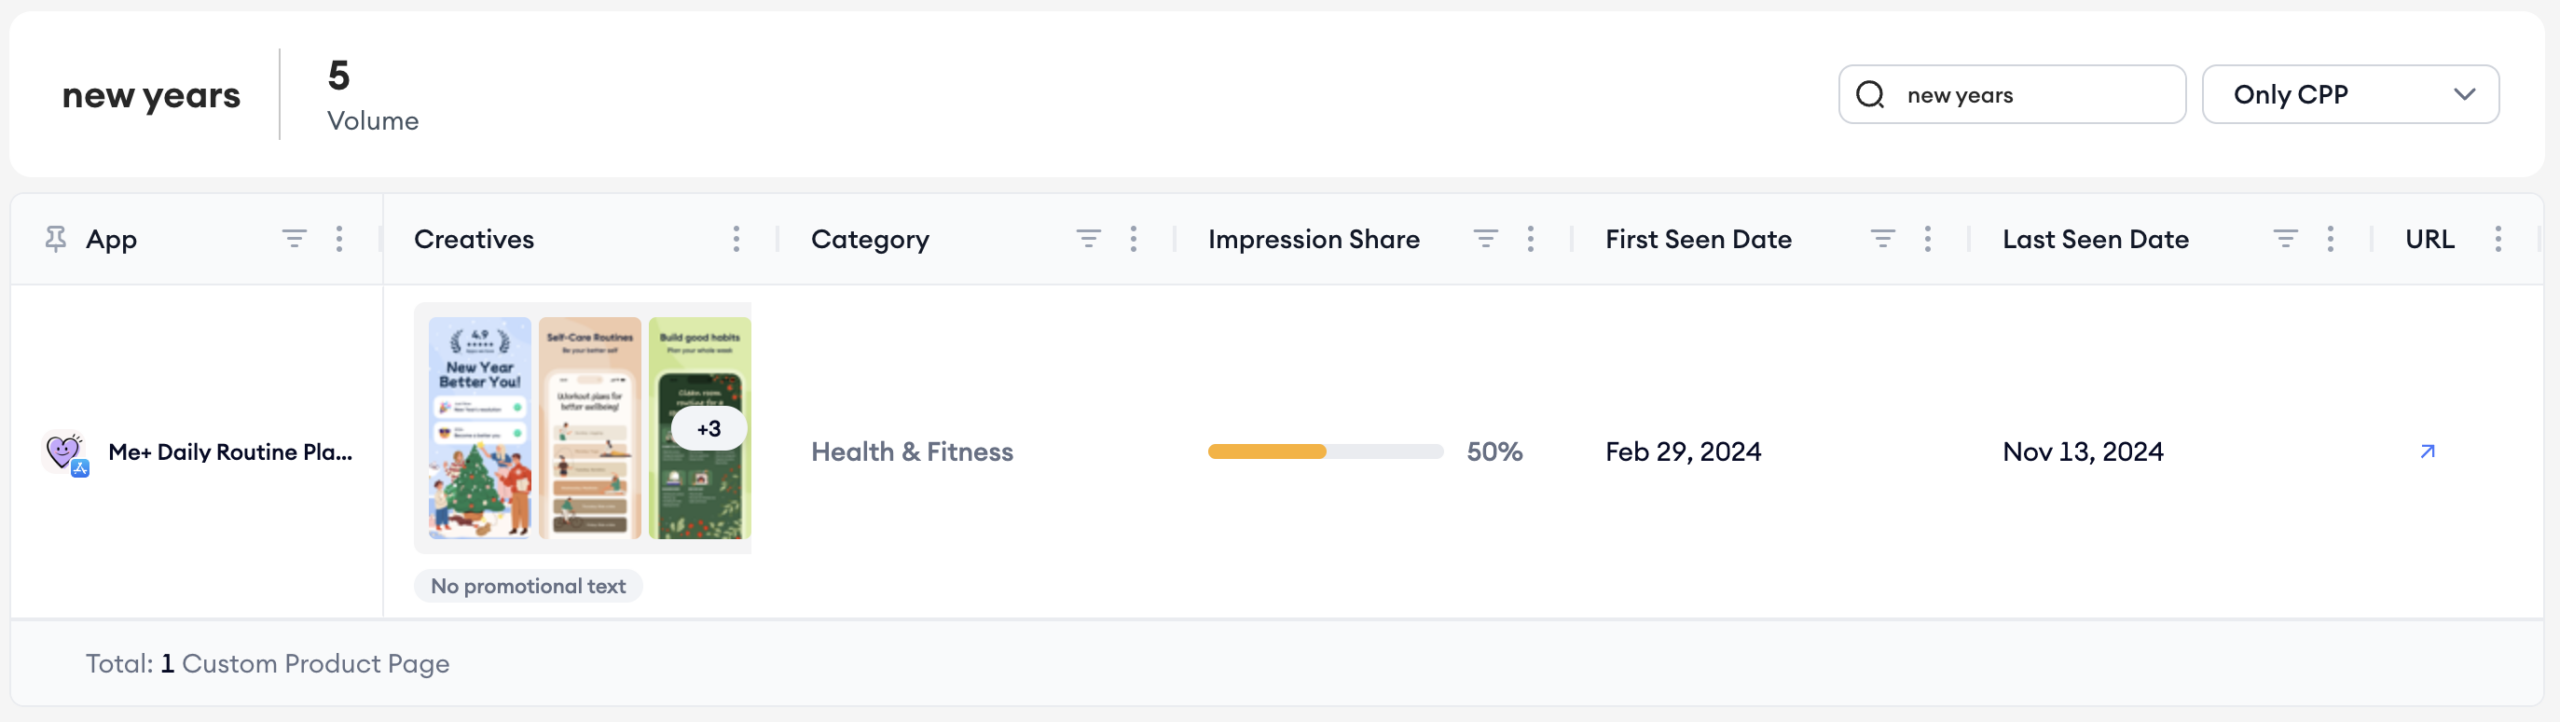Open the App column filter icon

pos(294,239)
